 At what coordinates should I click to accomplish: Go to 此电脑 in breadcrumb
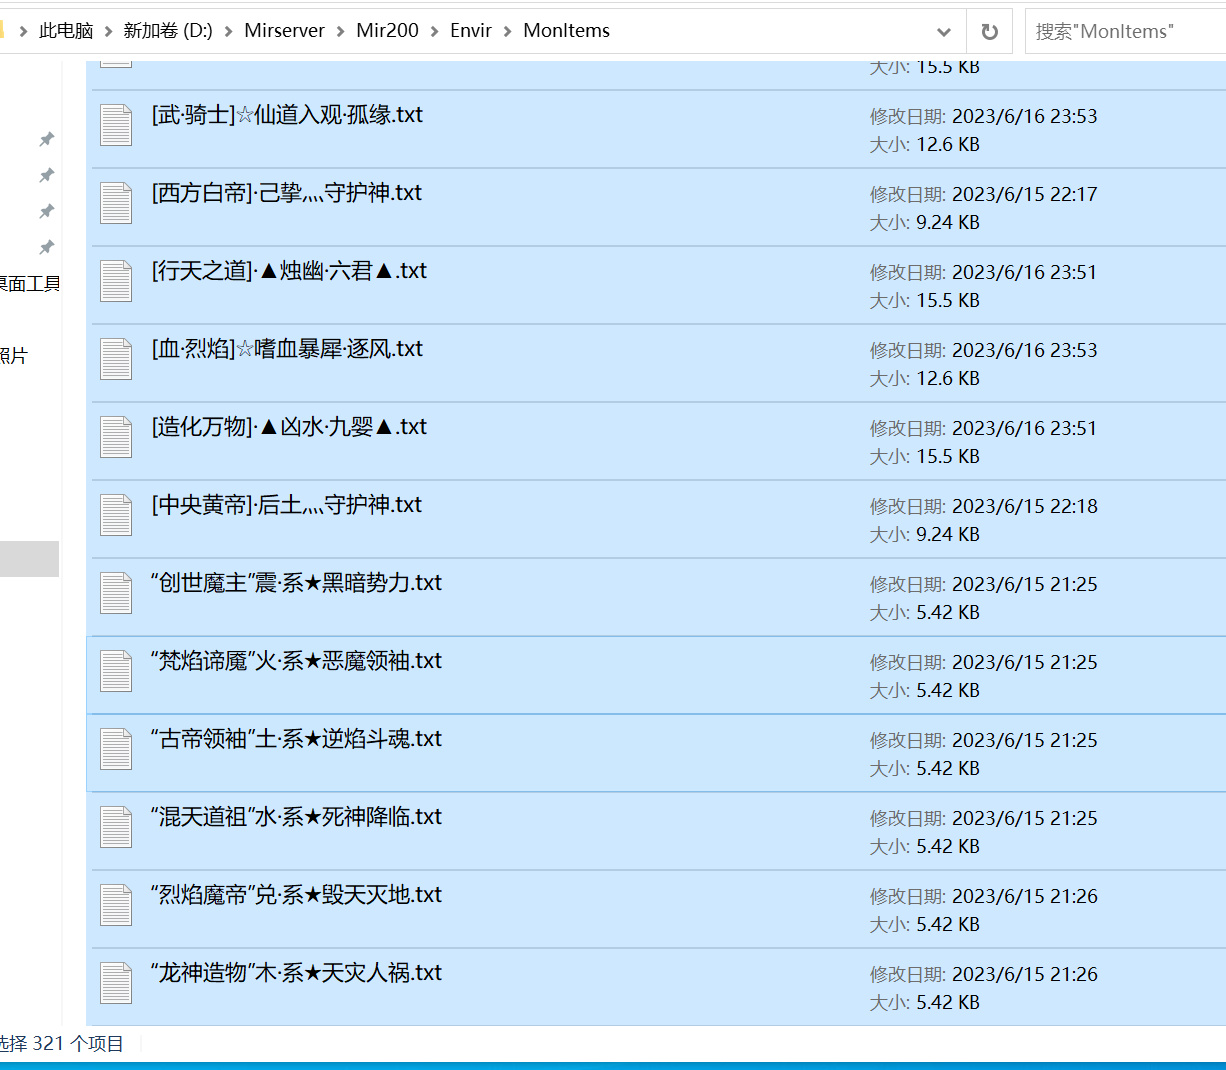click(x=66, y=31)
